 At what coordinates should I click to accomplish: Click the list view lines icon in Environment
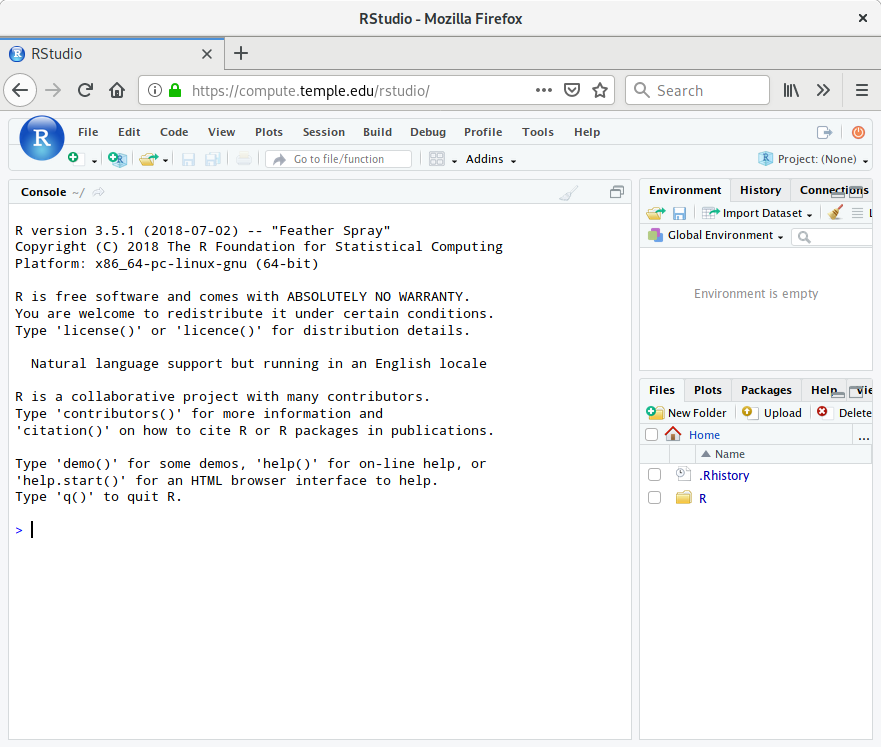[857, 213]
